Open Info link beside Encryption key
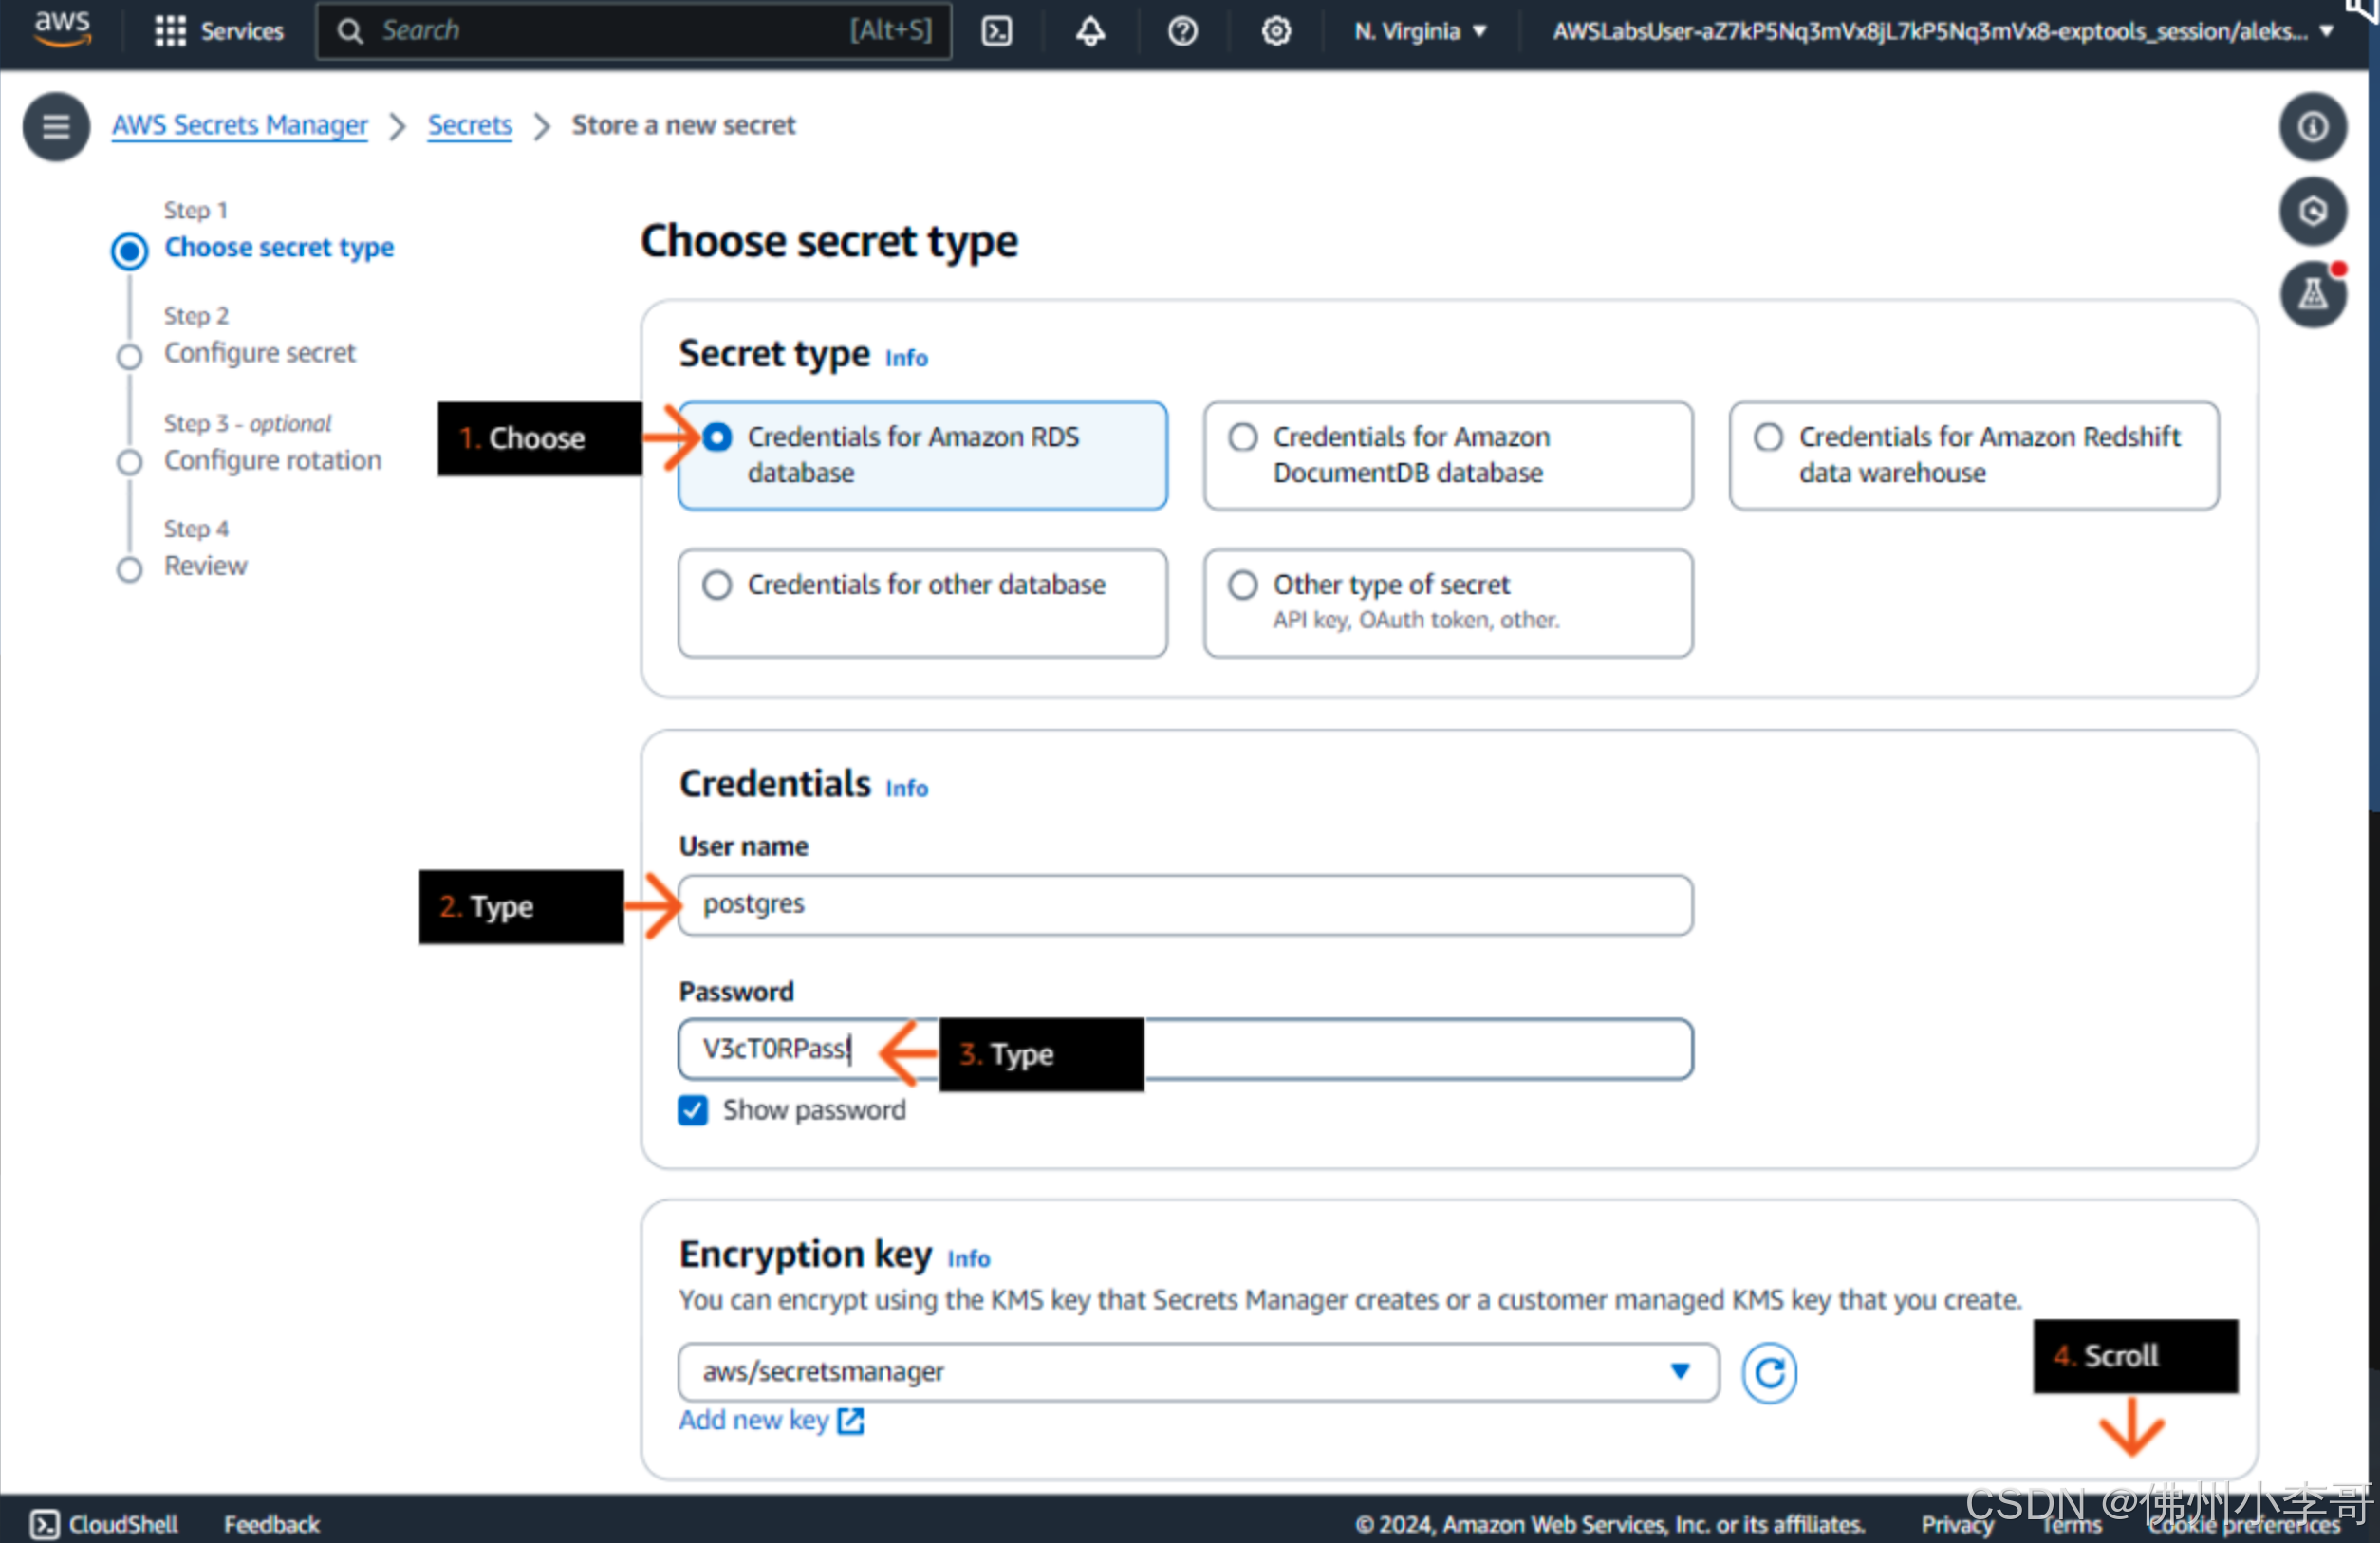2380x1543 pixels. pos(969,1258)
